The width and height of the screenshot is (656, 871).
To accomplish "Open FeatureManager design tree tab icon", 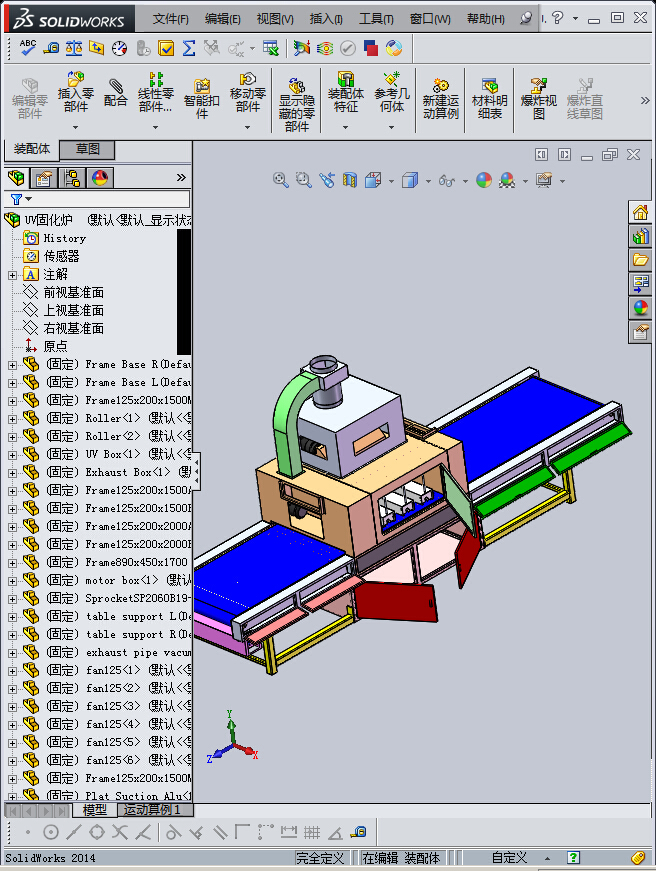I will [x=16, y=178].
